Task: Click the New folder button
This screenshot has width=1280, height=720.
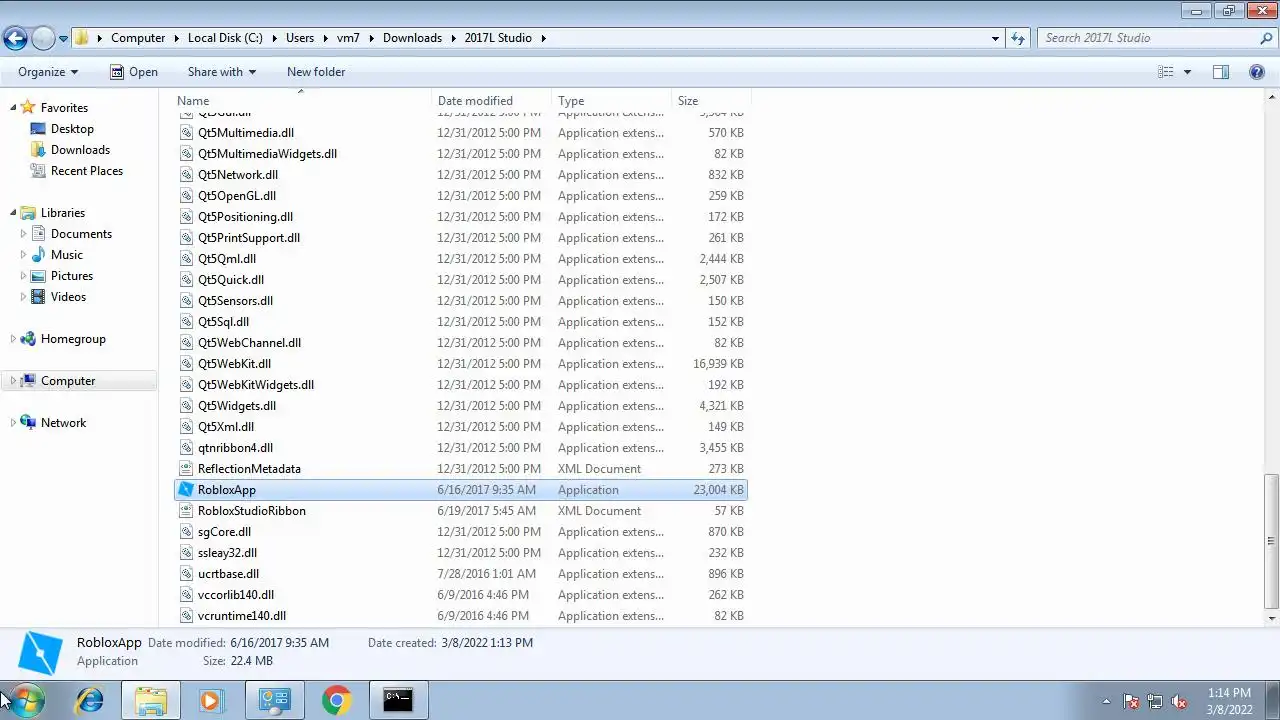Action: click(x=316, y=72)
